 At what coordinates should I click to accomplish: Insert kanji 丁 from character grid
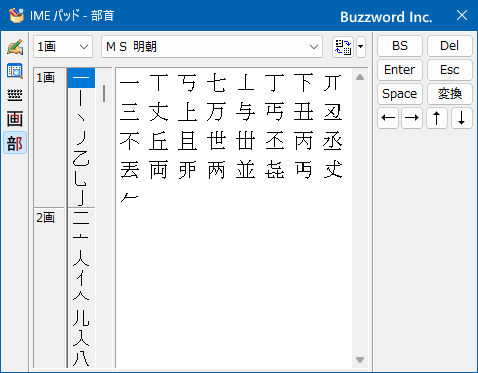pyautogui.click(x=274, y=83)
